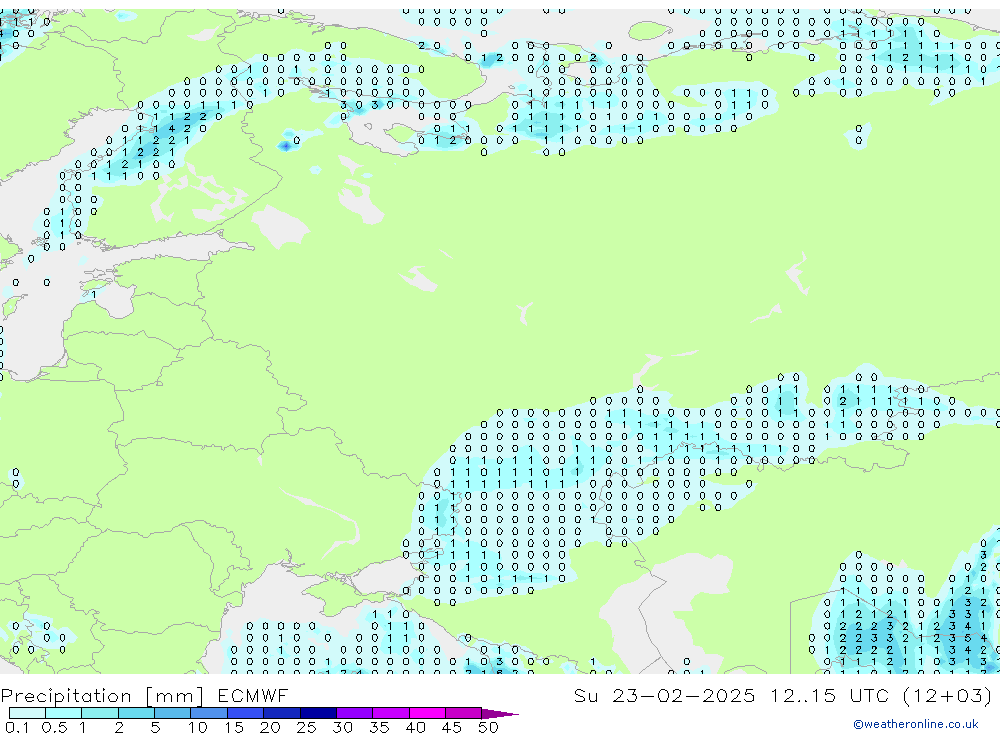1000x733 pixels.
Task: Click the 45–50 mm legend color swatch
Action: click(x=464, y=713)
